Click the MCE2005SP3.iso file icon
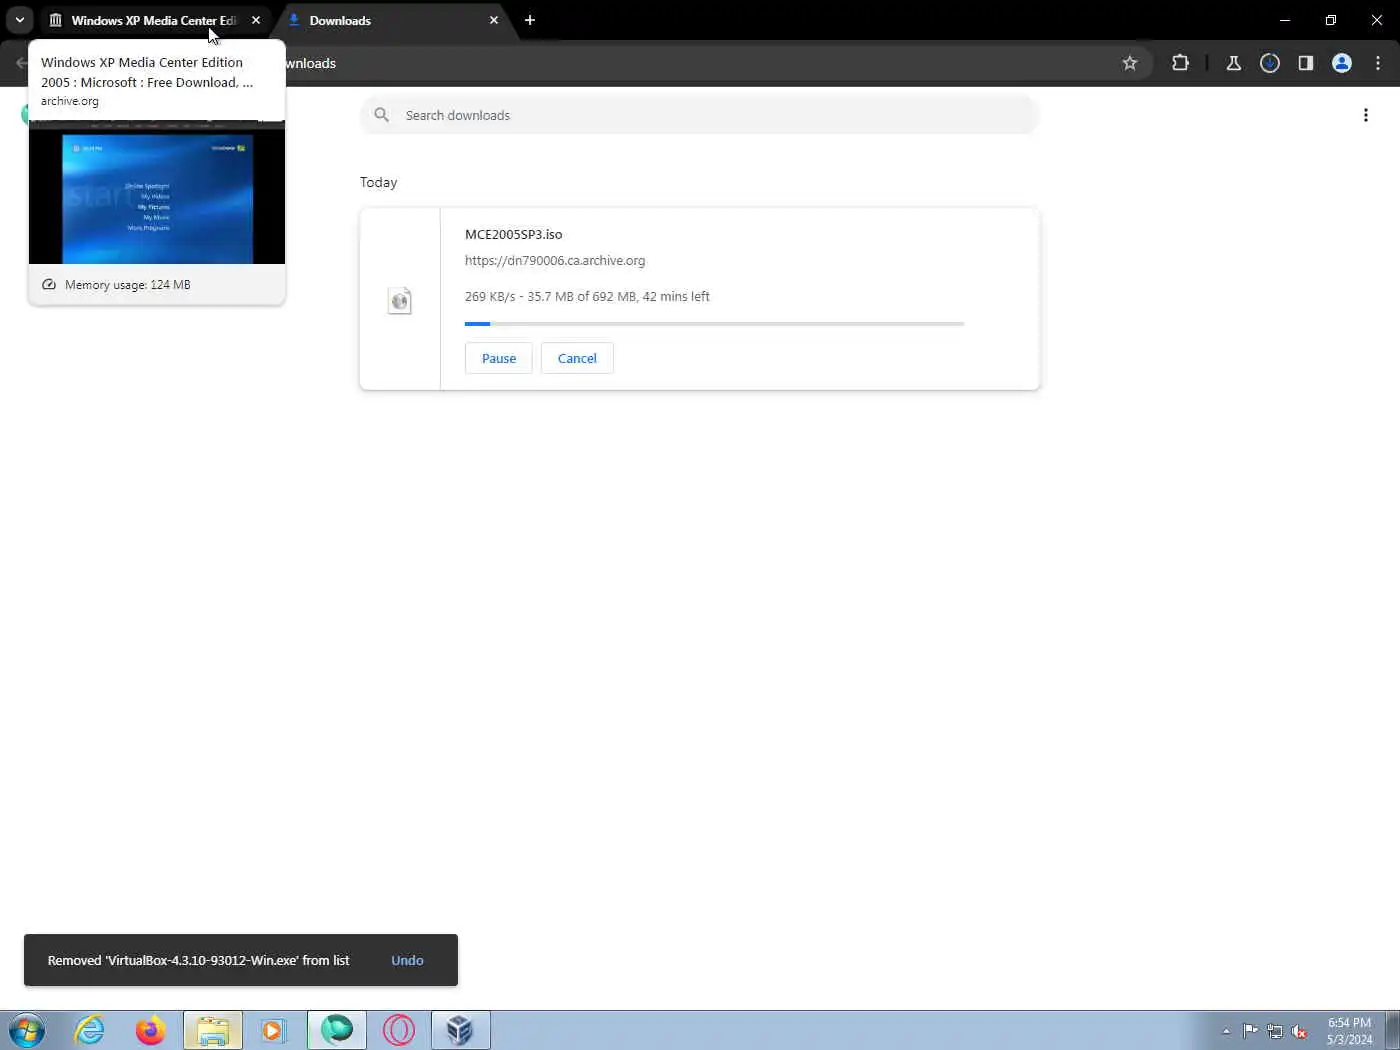1400x1050 pixels. (400, 300)
